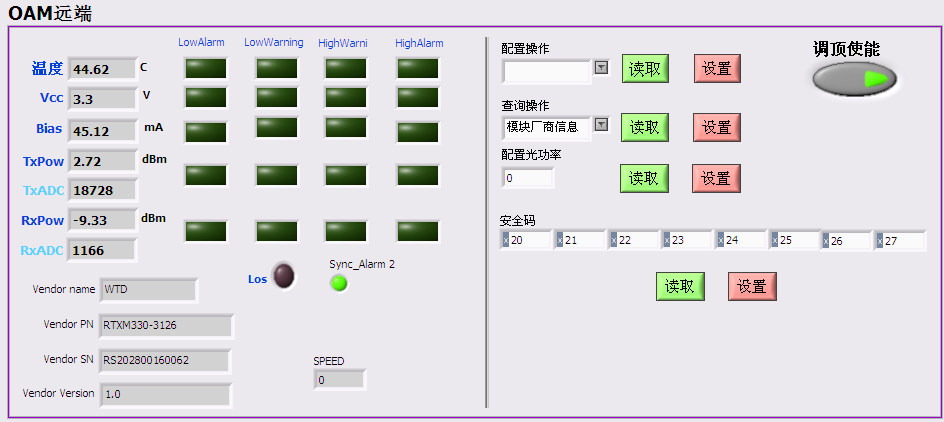Click the Bias LowWarning indicator light
The width and height of the screenshot is (944, 422).
[277, 128]
